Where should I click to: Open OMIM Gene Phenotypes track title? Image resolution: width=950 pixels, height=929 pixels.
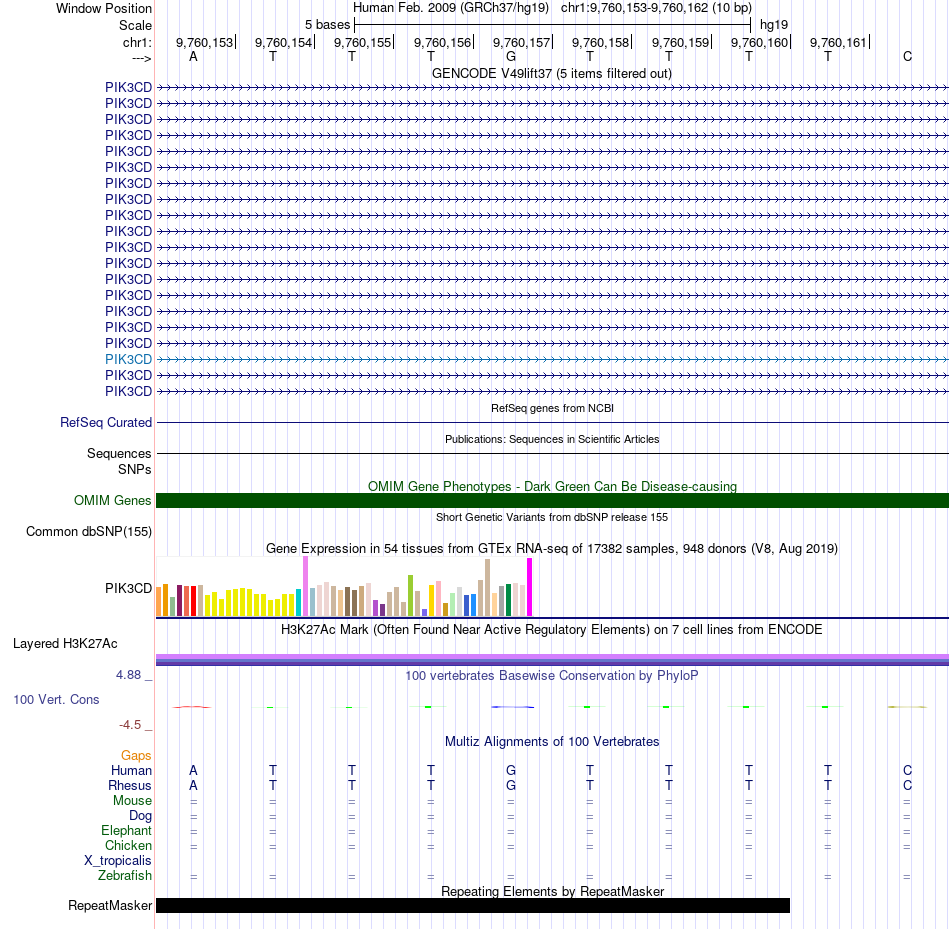[552, 486]
